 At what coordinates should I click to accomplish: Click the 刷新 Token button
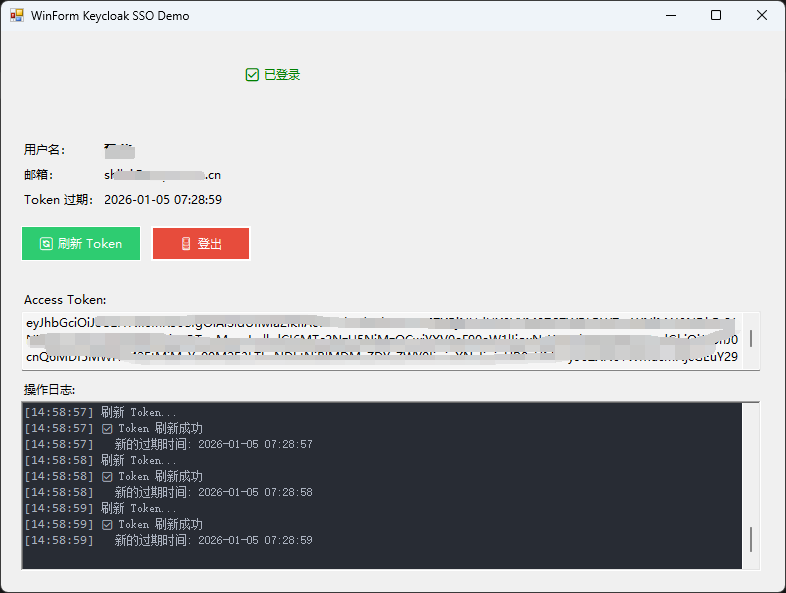click(x=81, y=244)
